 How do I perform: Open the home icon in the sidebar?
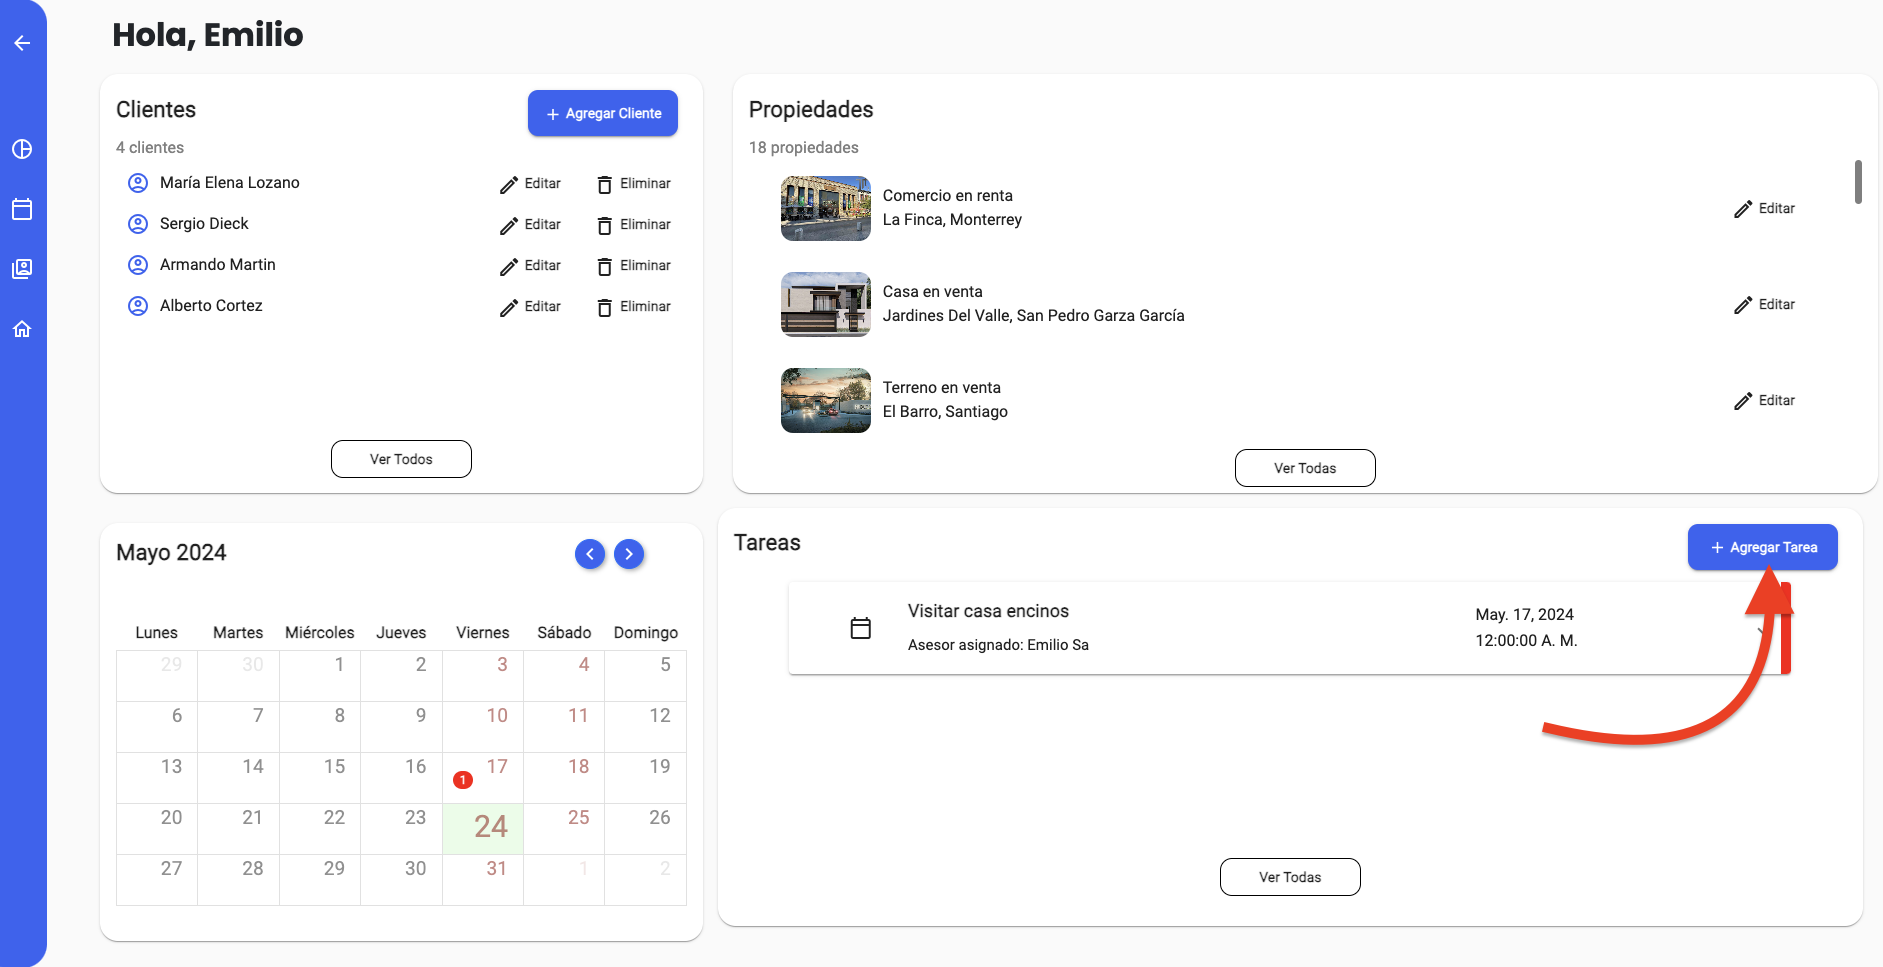pyautogui.click(x=22, y=329)
